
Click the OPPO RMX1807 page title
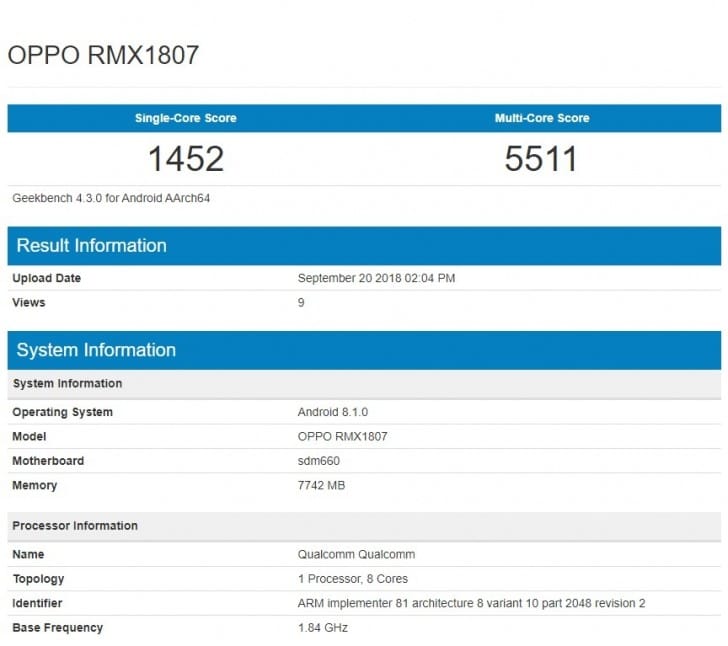click(103, 55)
